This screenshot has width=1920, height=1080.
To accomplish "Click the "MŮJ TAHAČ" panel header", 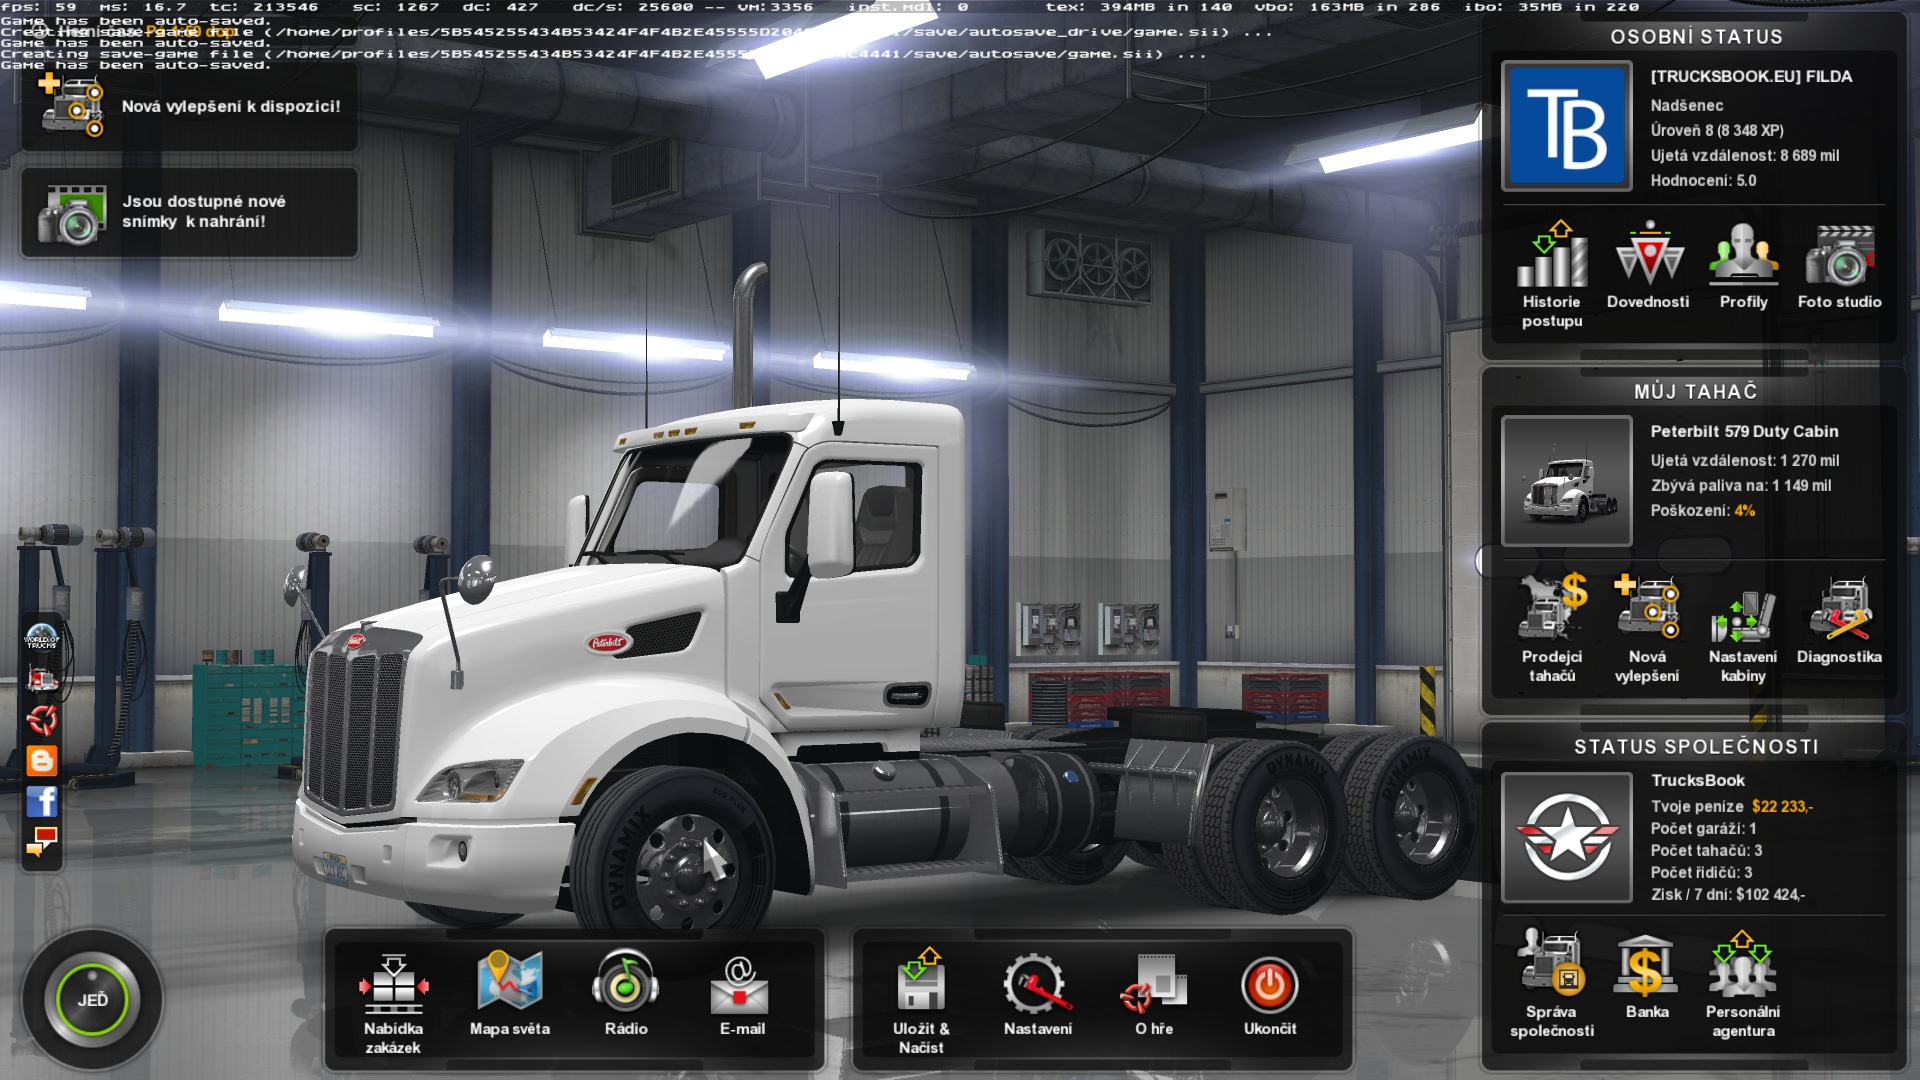I will (x=1695, y=392).
